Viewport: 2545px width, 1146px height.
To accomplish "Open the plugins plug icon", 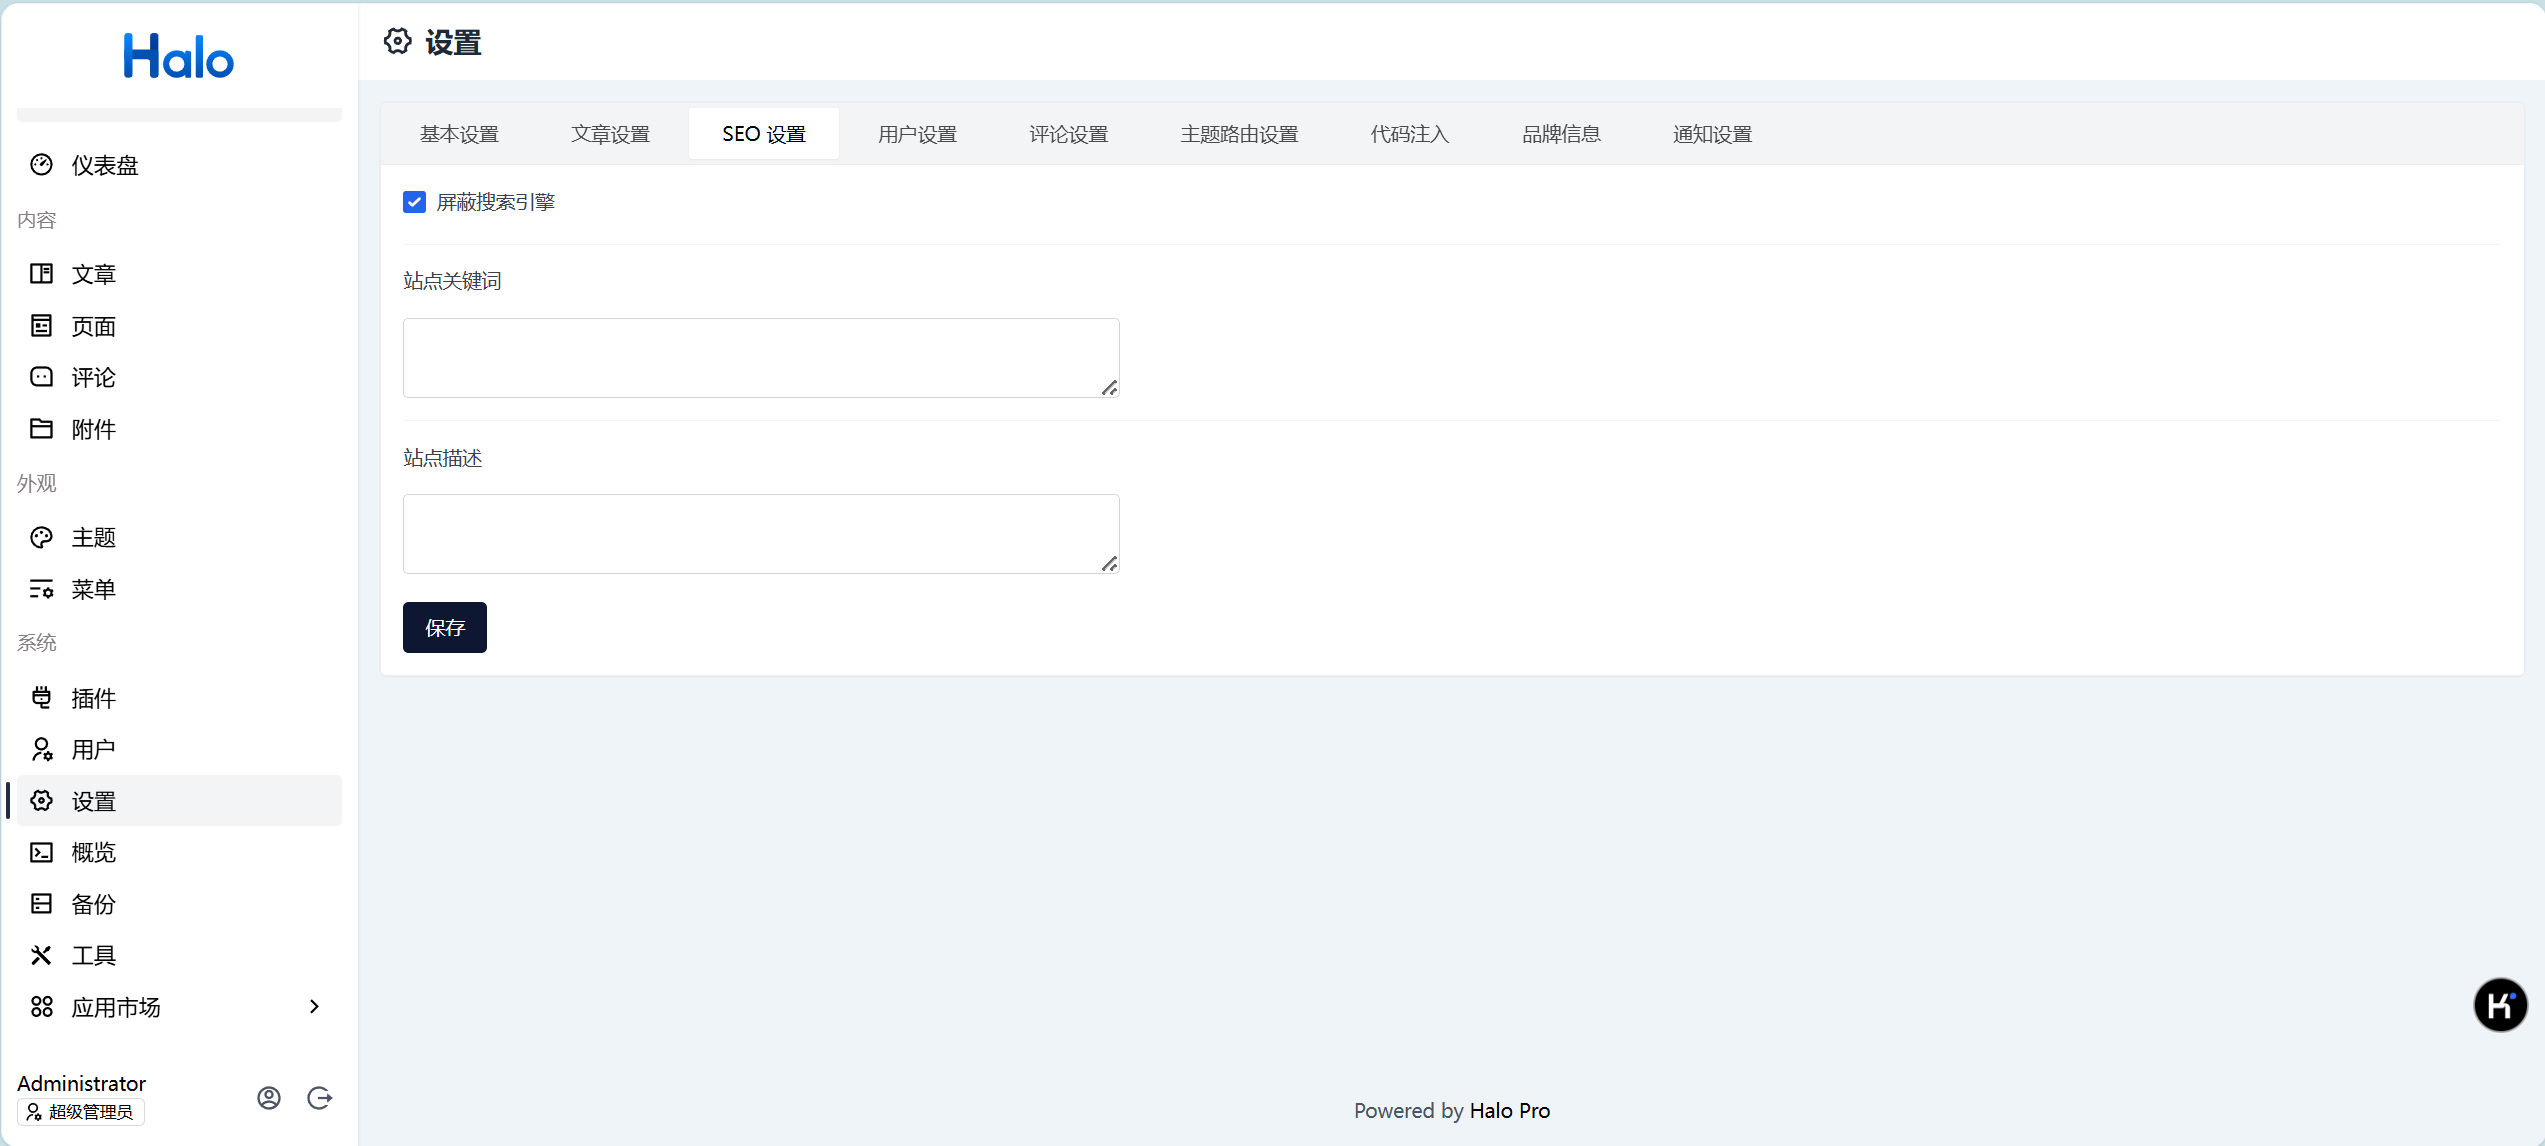I will [x=41, y=697].
